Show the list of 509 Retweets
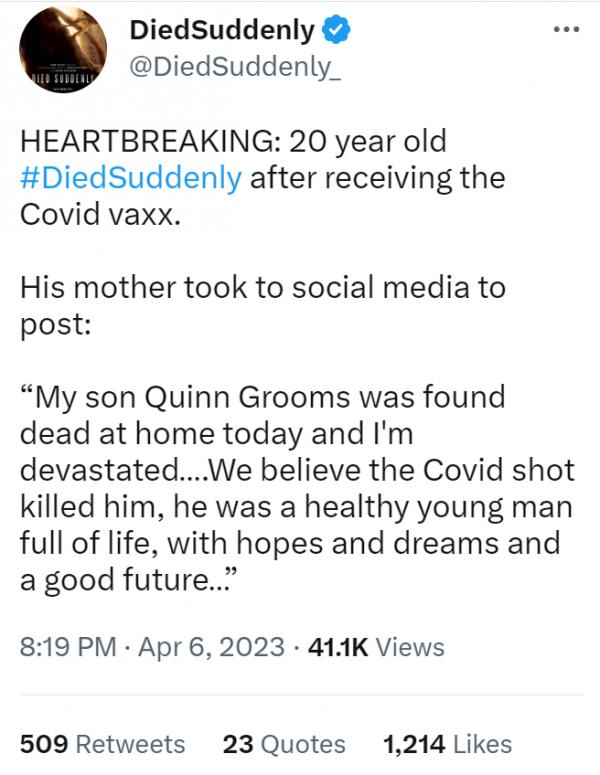The image size is (600, 775). click(102, 744)
